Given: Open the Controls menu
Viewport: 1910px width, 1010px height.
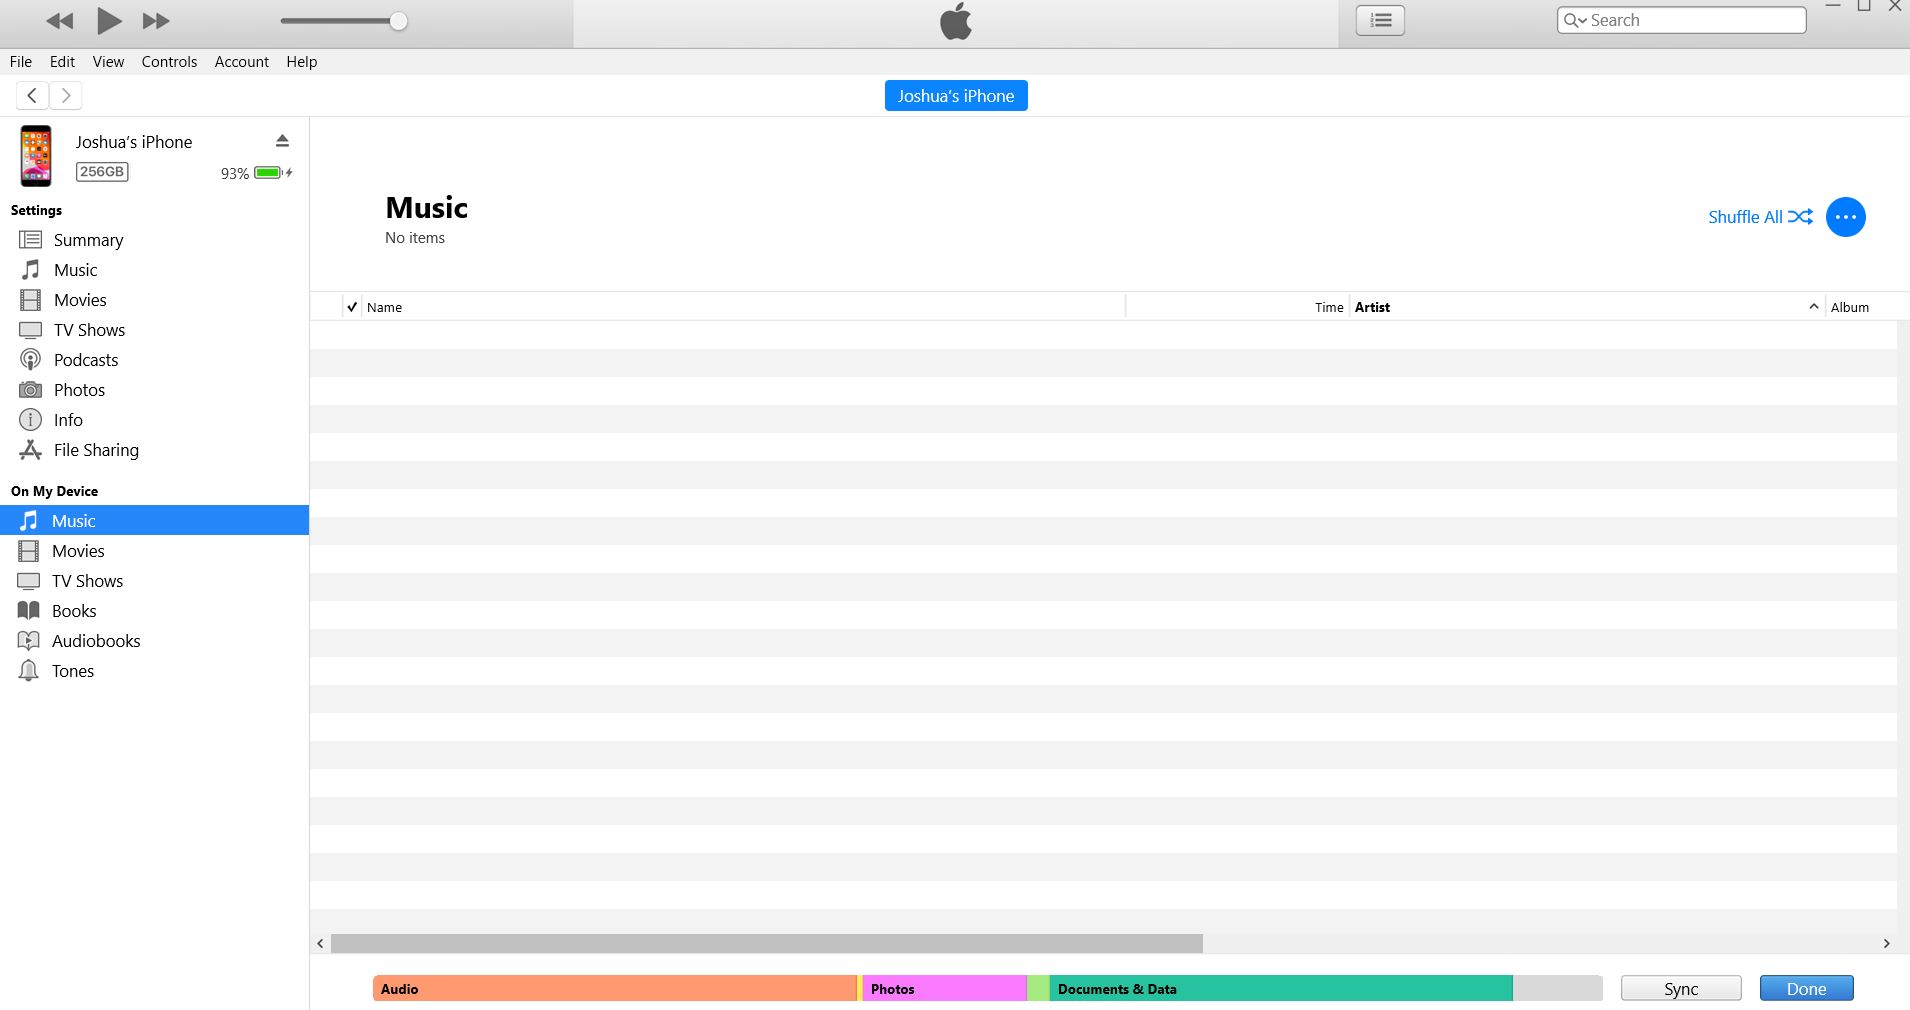Looking at the screenshot, I should click(169, 62).
